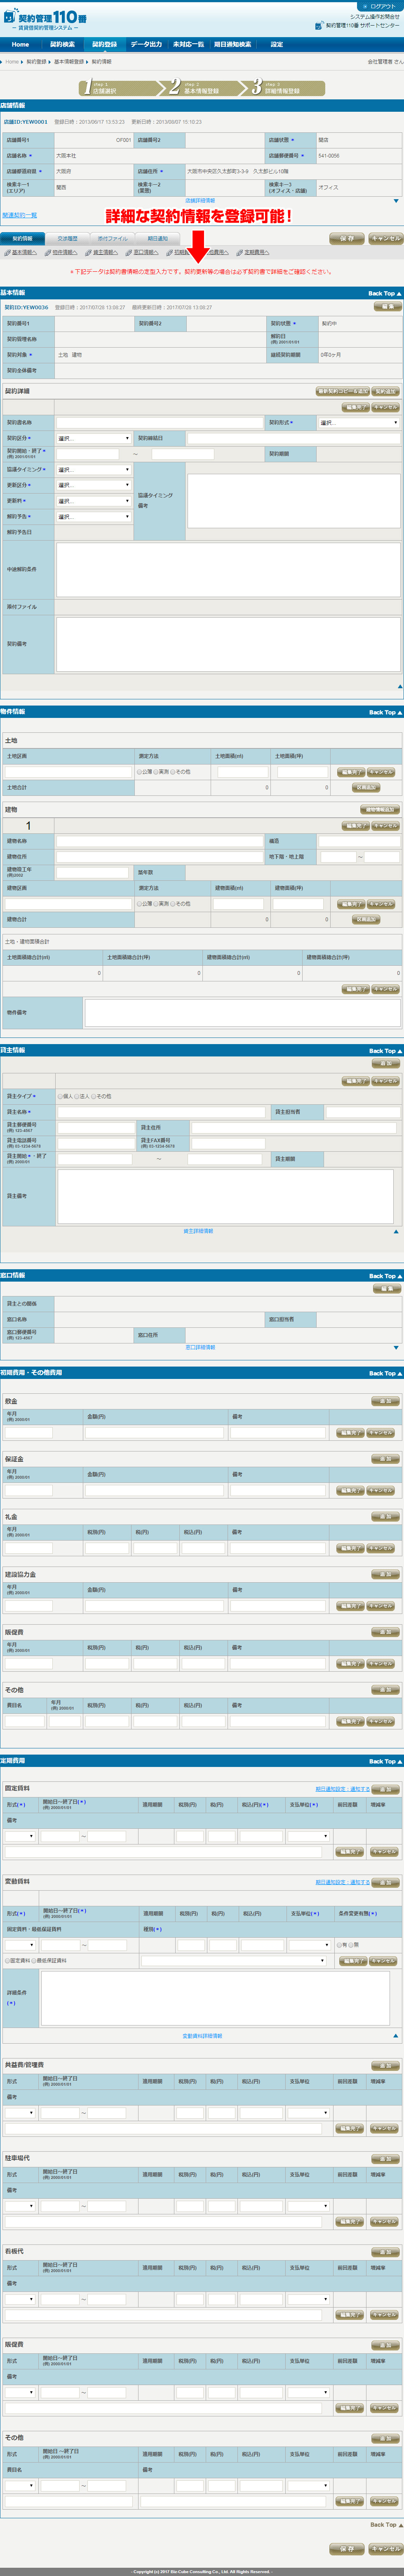
Task: Click Back Top in the 物件情報 header
Action: (385, 712)
